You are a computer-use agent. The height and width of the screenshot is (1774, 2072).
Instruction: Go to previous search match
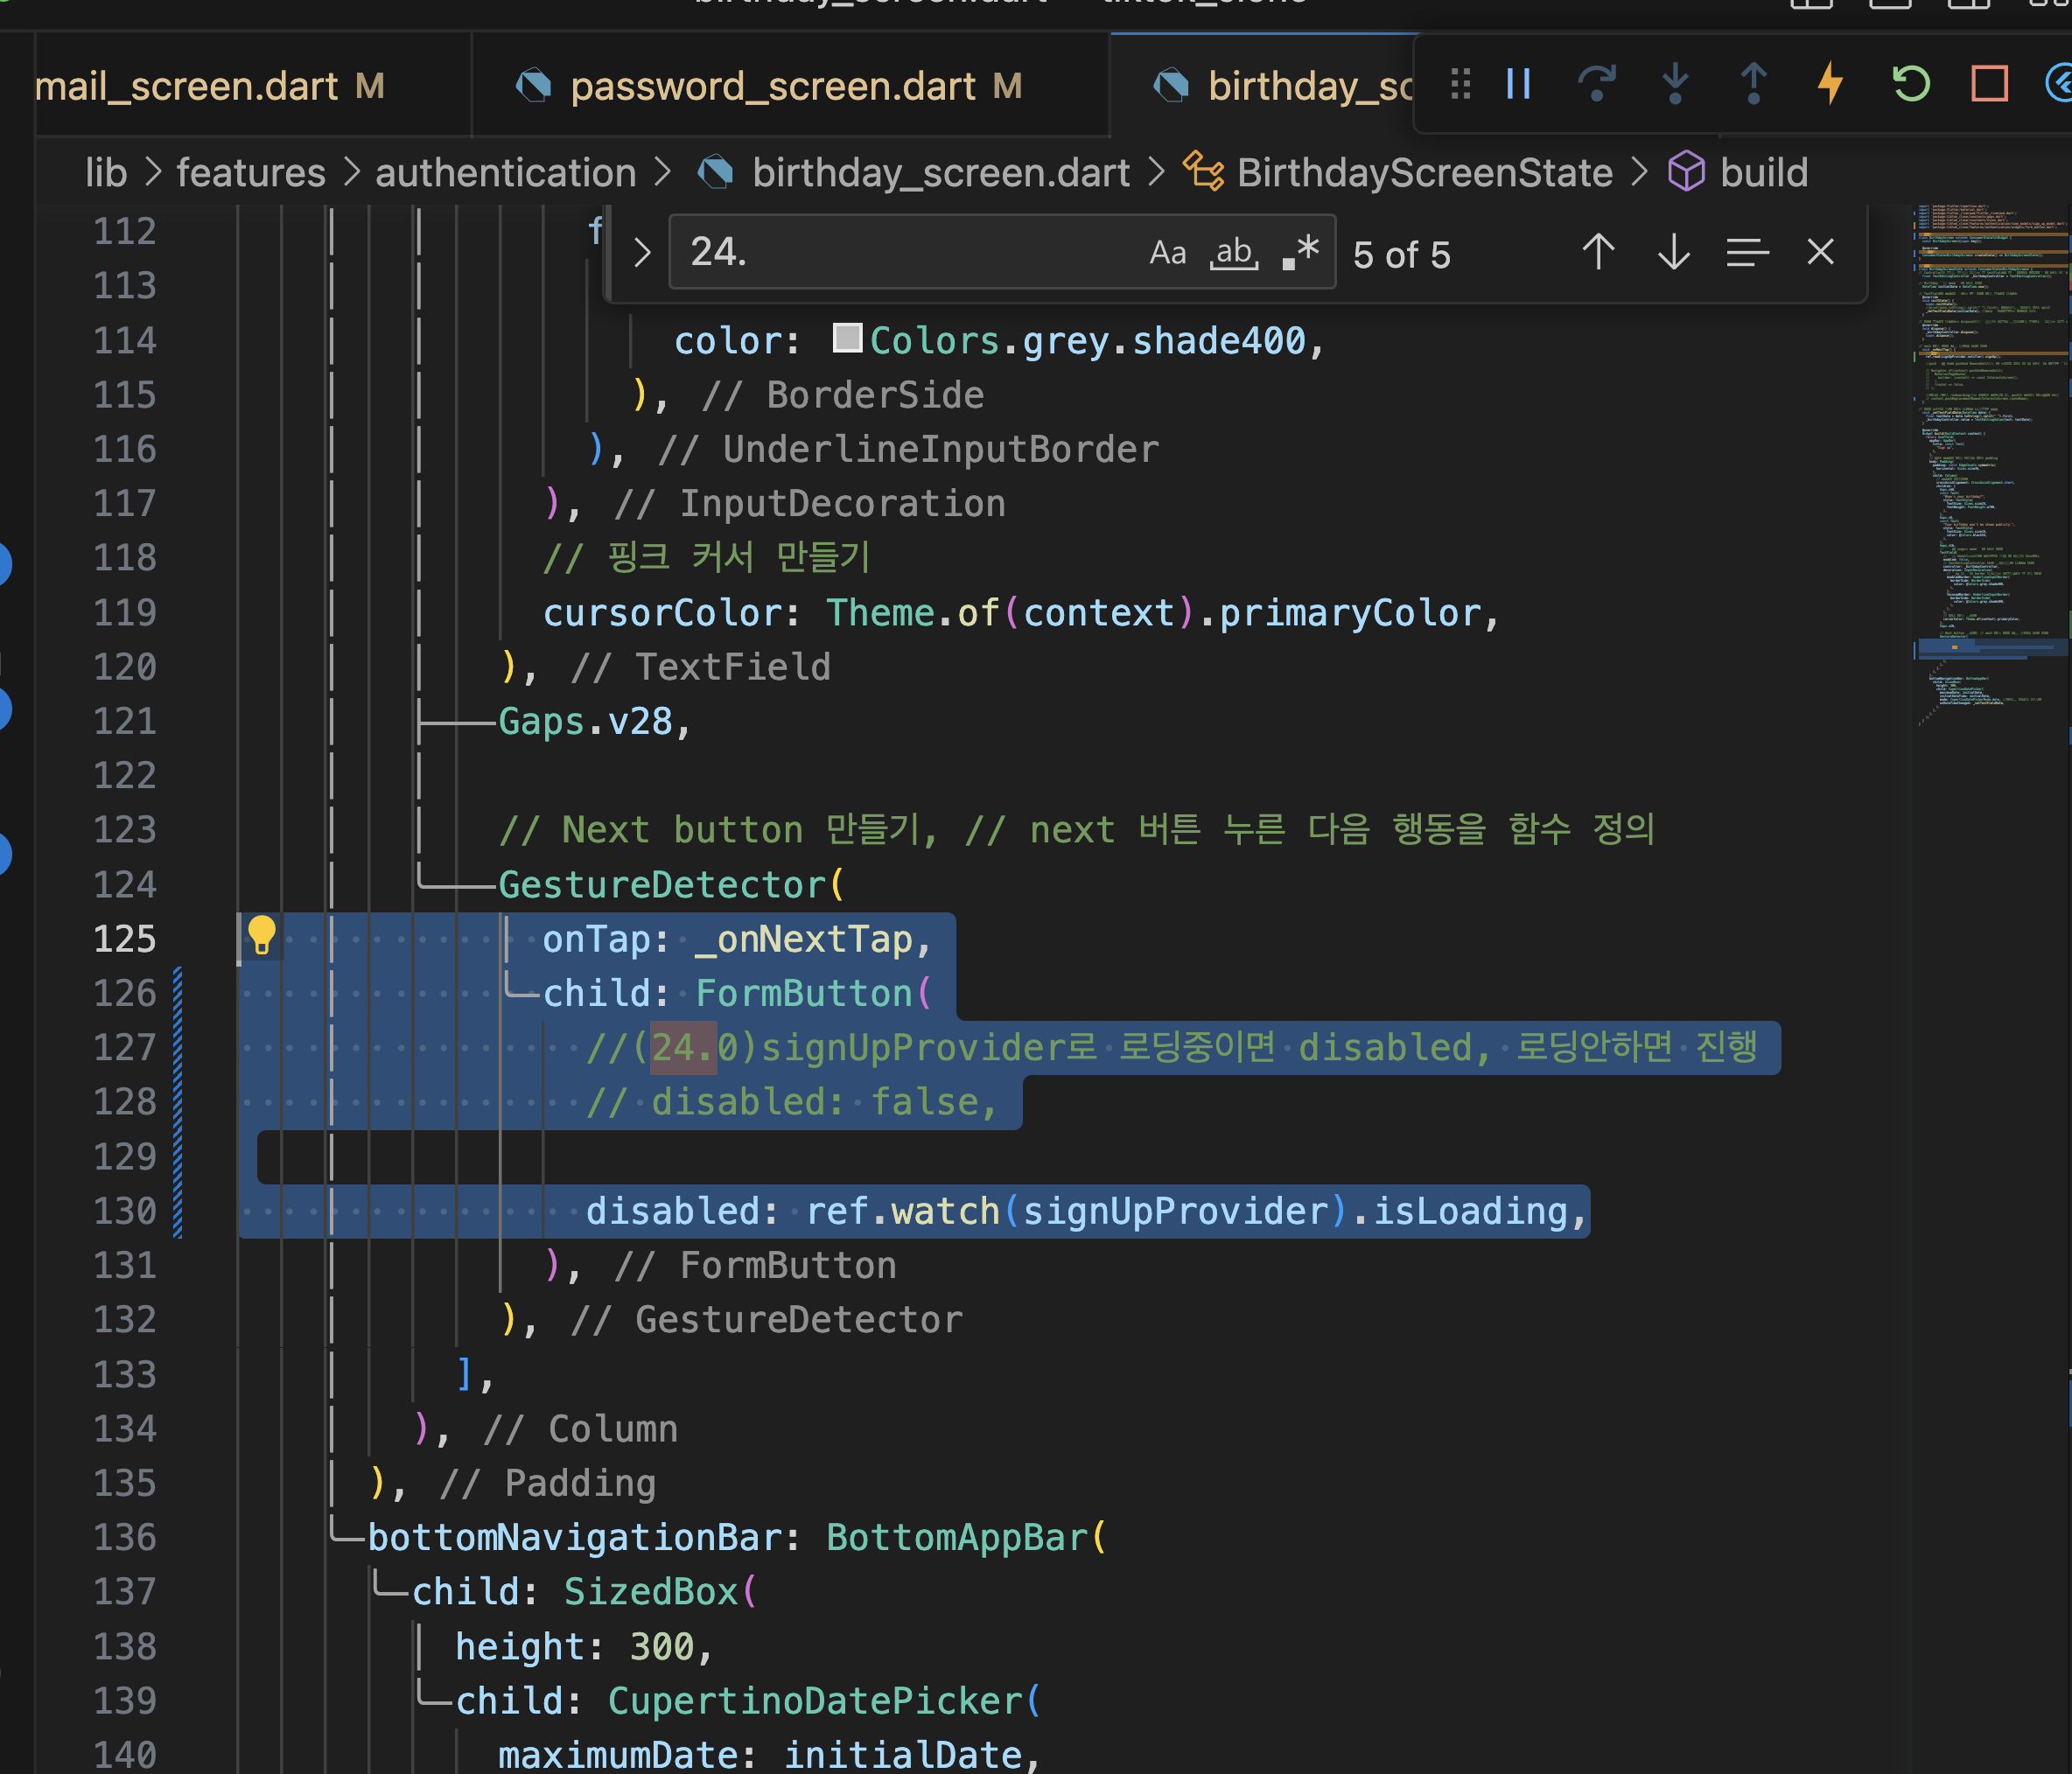[1598, 253]
